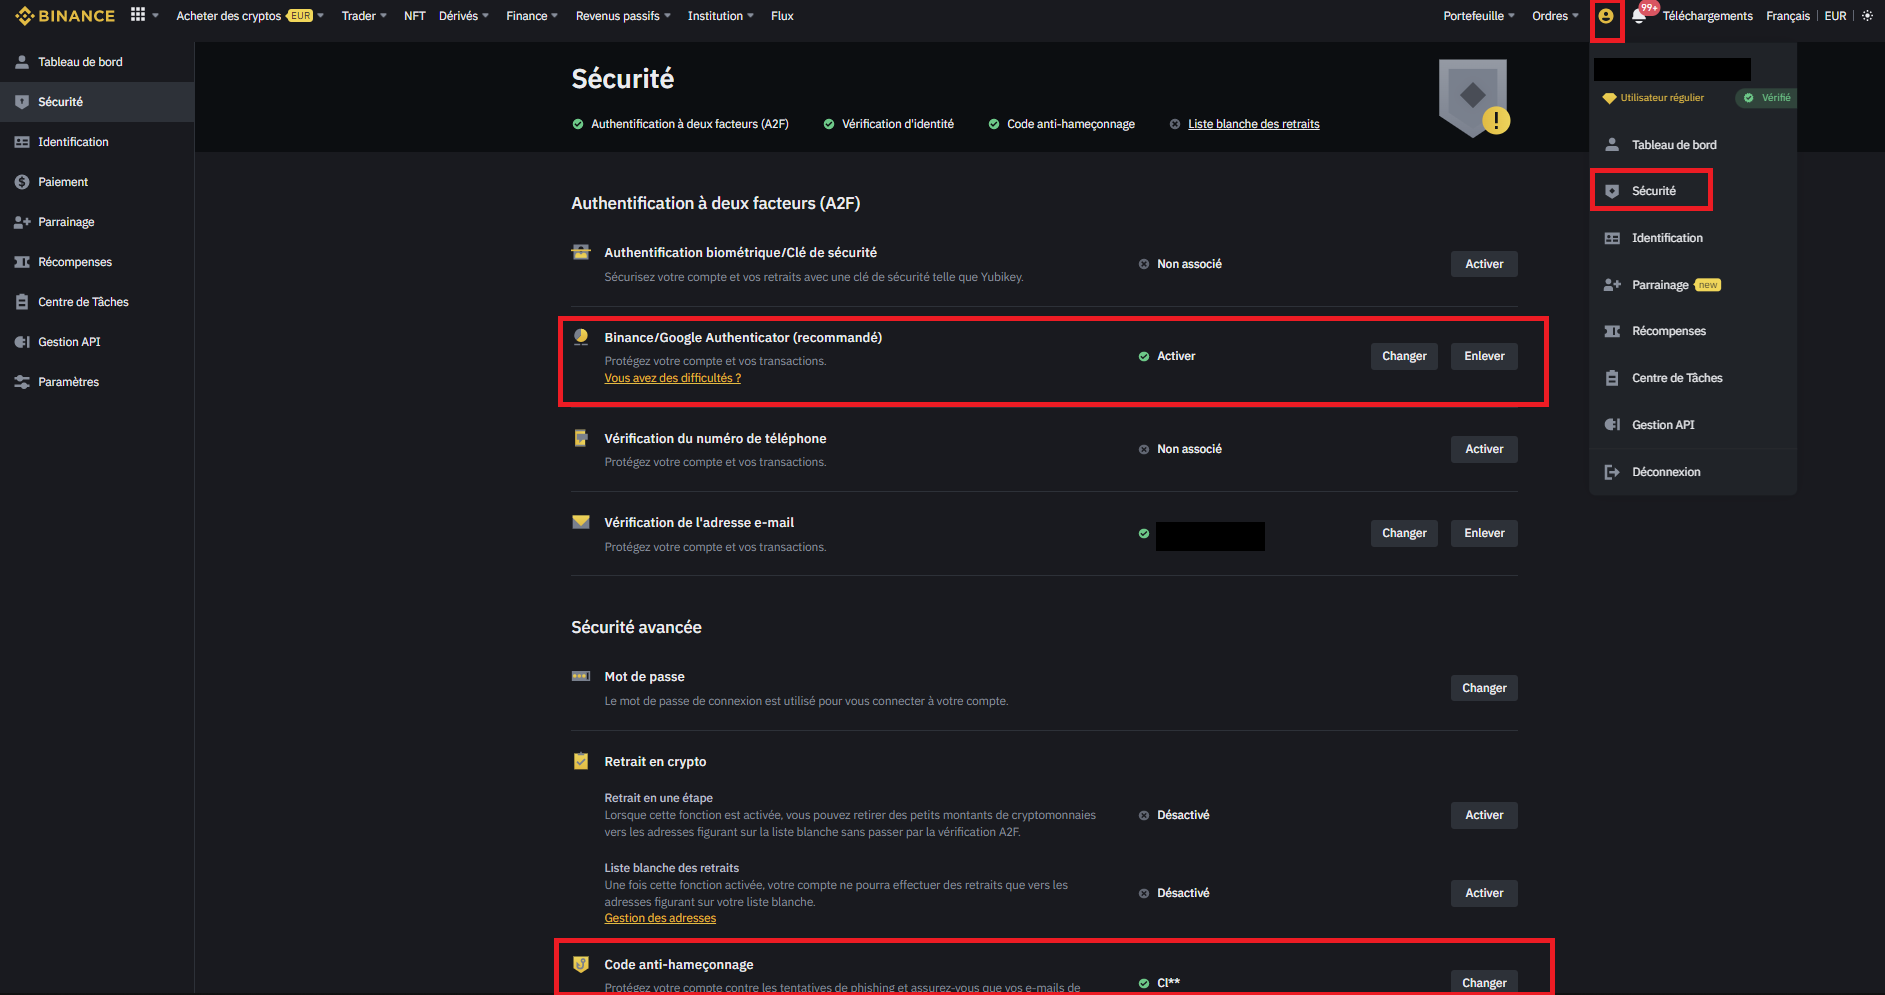Image resolution: width=1885 pixels, height=995 pixels.
Task: Click the Sécurité shield icon in left sidebar
Action: [22, 102]
